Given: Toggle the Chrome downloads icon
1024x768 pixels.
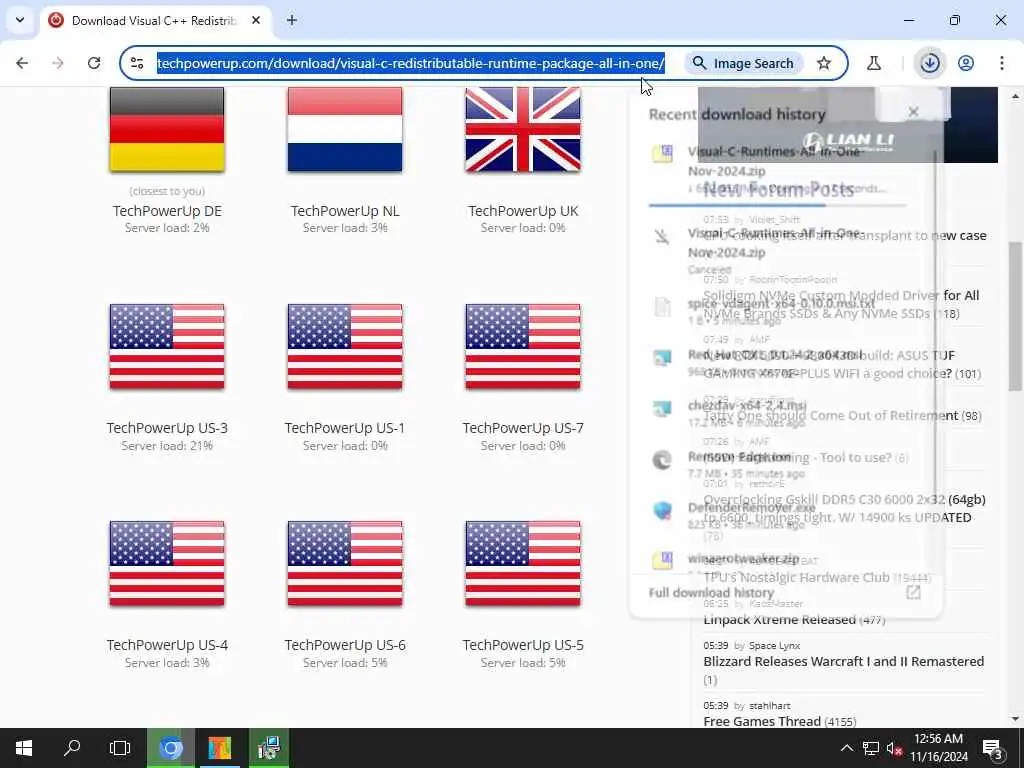Looking at the screenshot, I should tap(930, 63).
